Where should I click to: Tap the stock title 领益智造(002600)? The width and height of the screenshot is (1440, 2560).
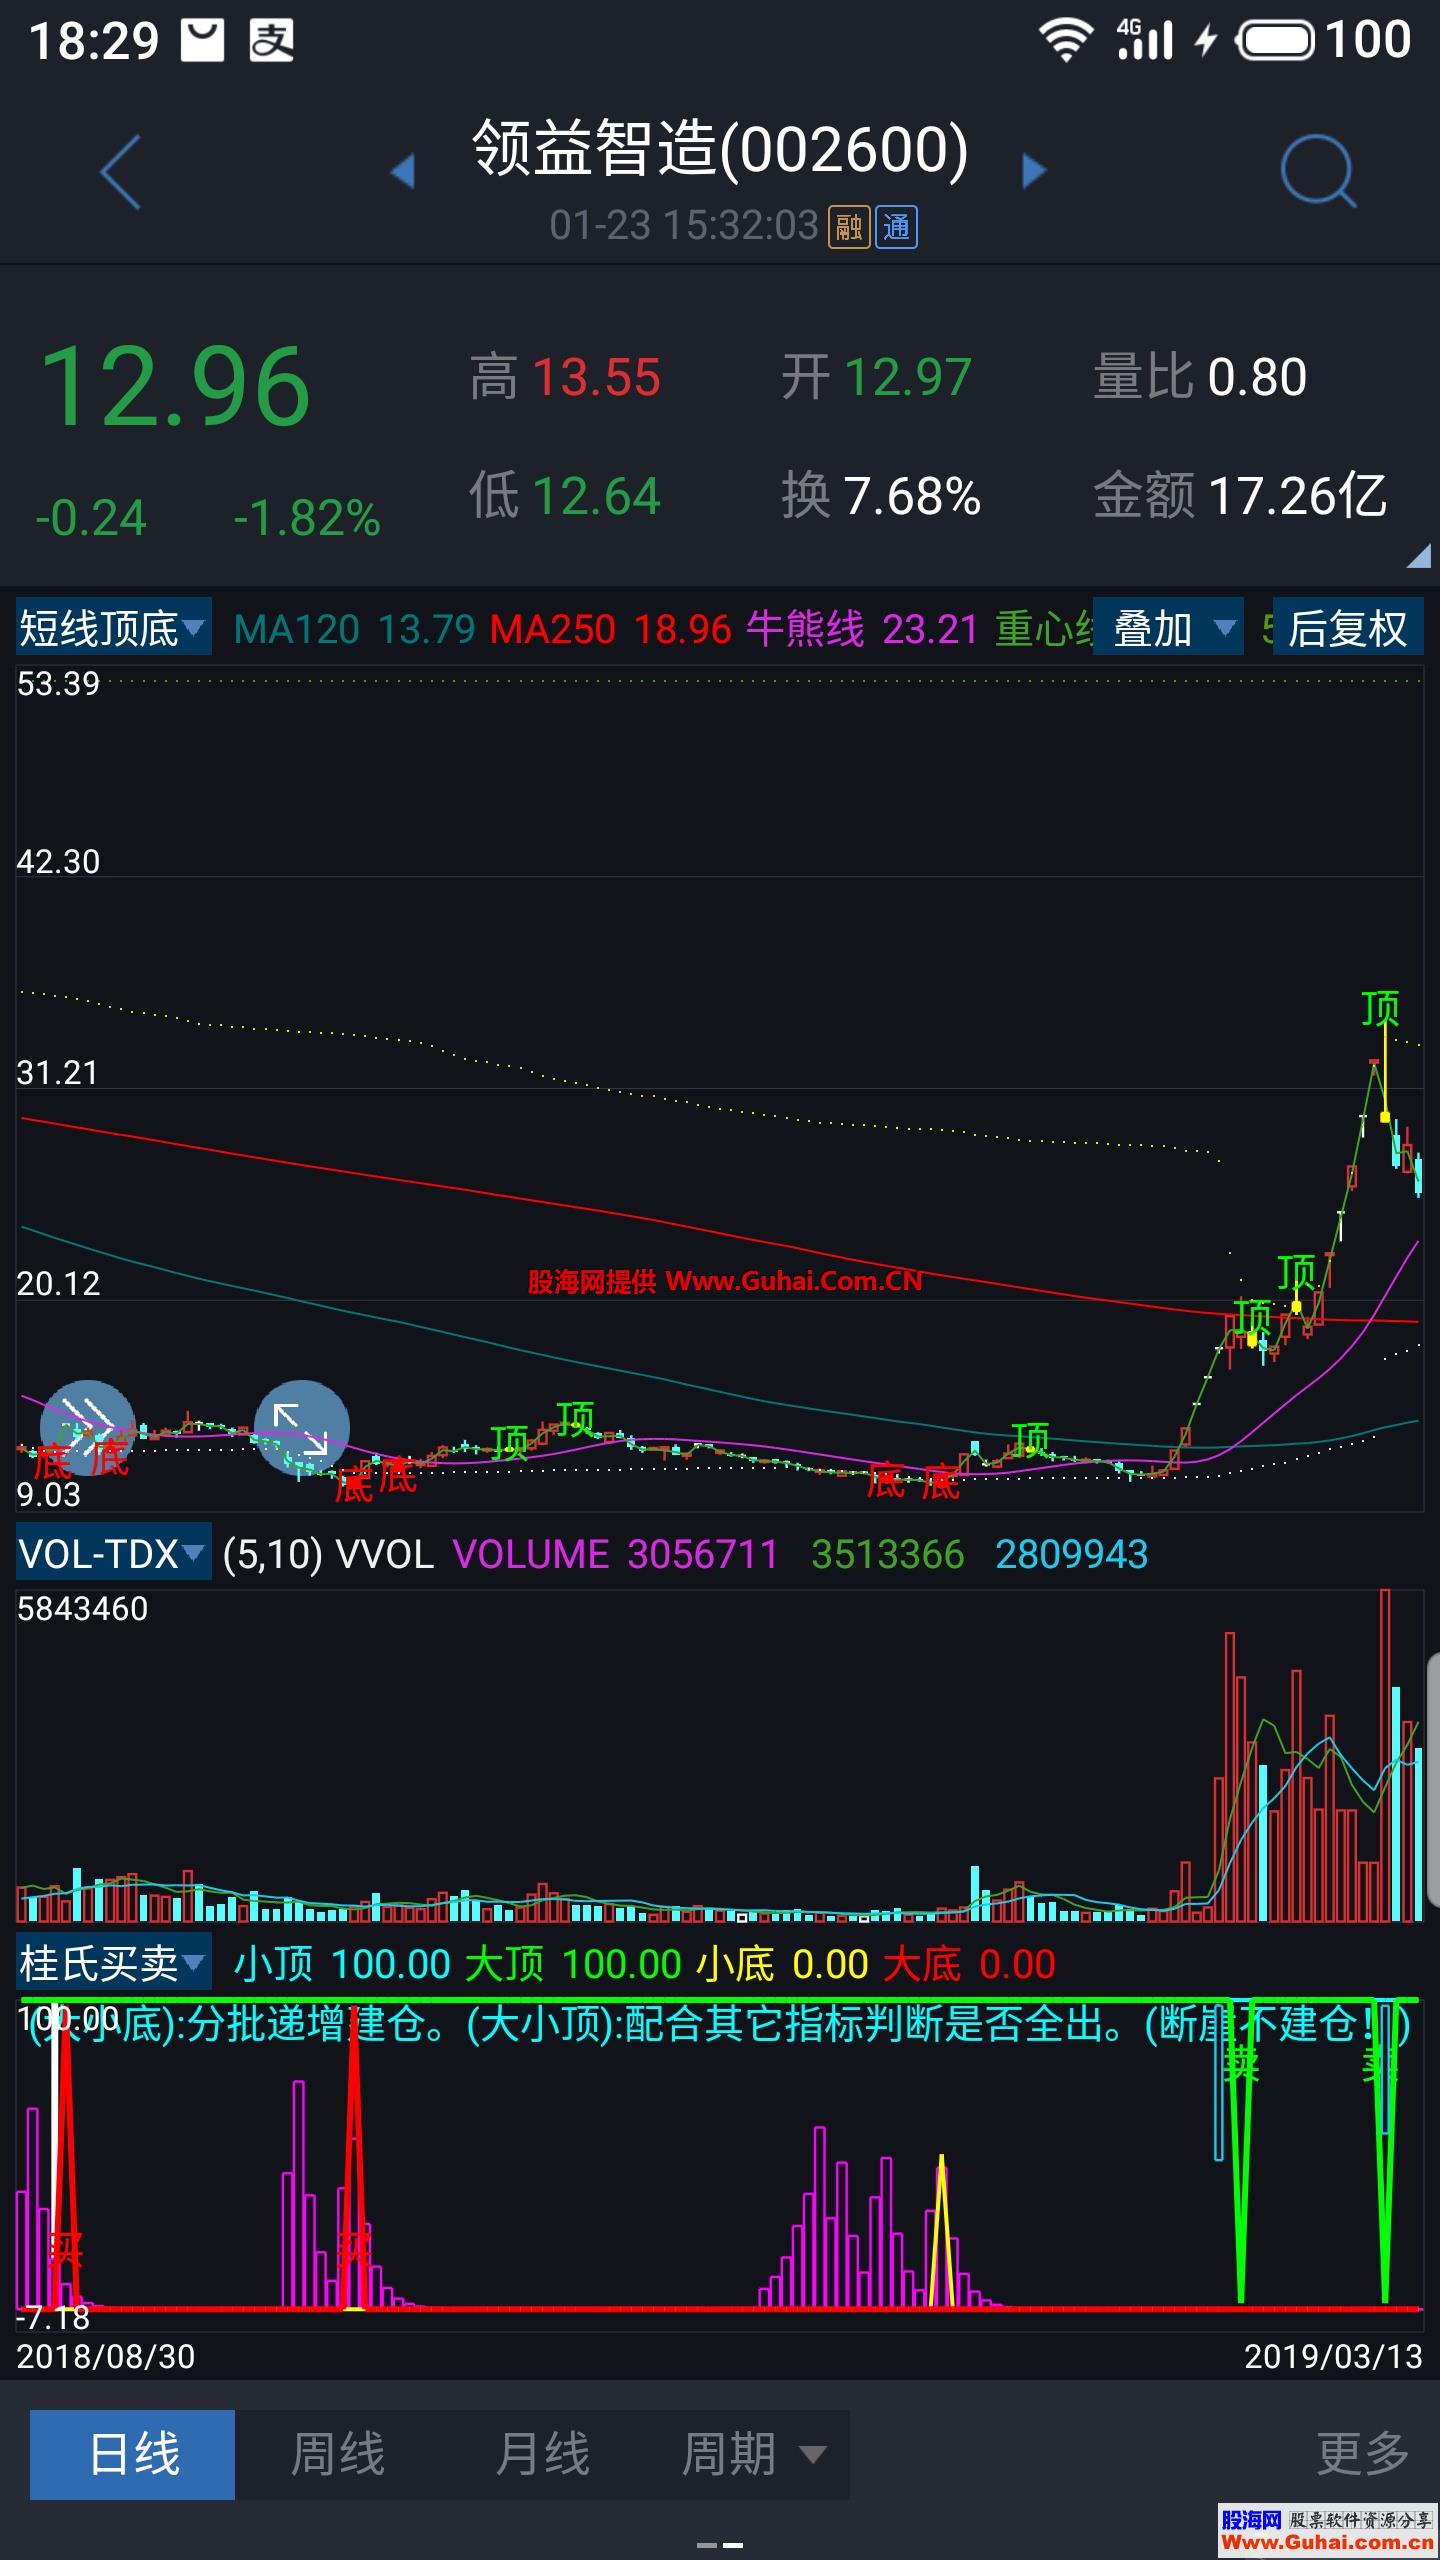click(x=720, y=150)
